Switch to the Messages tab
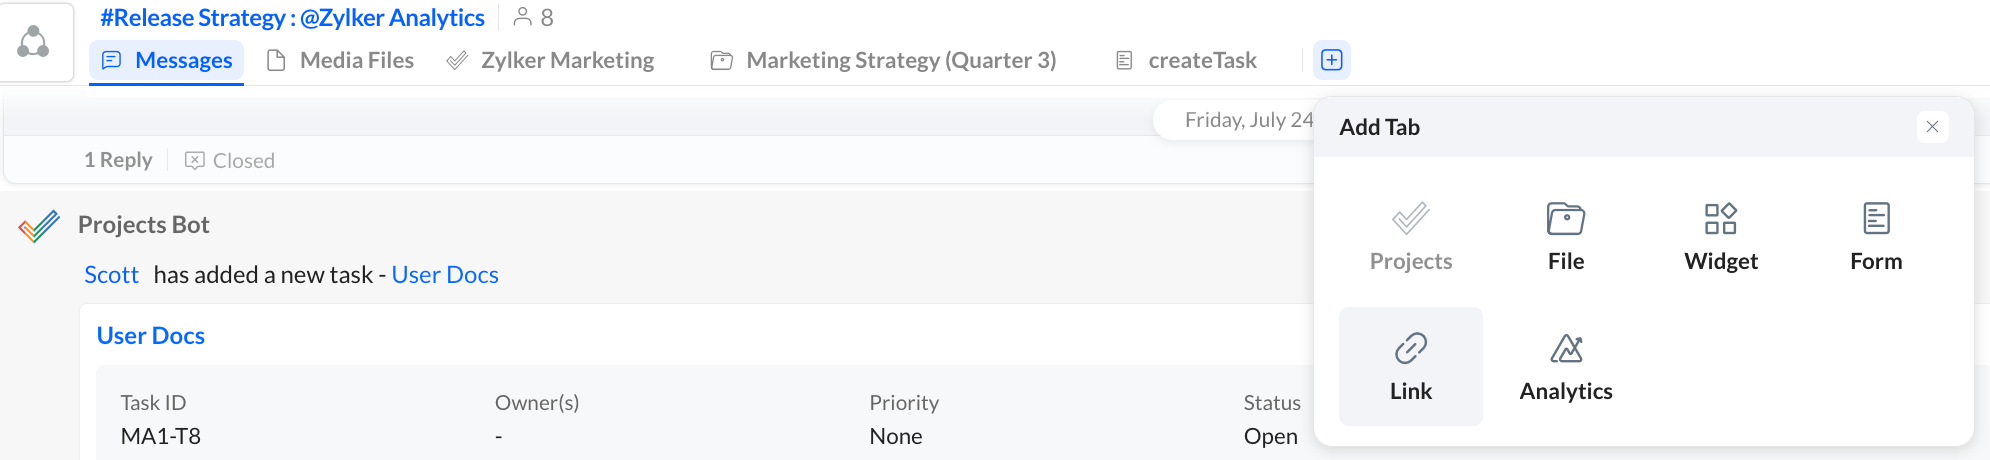This screenshot has width=1990, height=460. tap(167, 61)
